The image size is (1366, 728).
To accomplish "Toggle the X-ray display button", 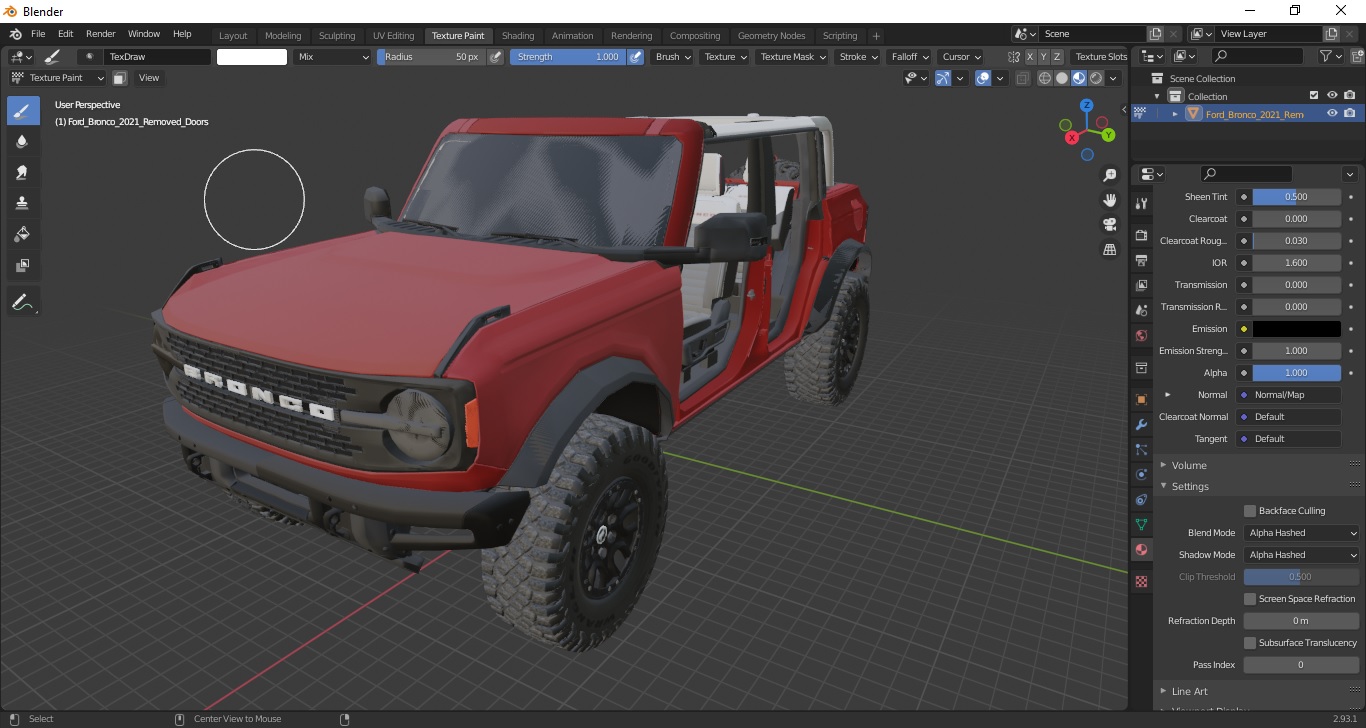I will click(x=1022, y=78).
